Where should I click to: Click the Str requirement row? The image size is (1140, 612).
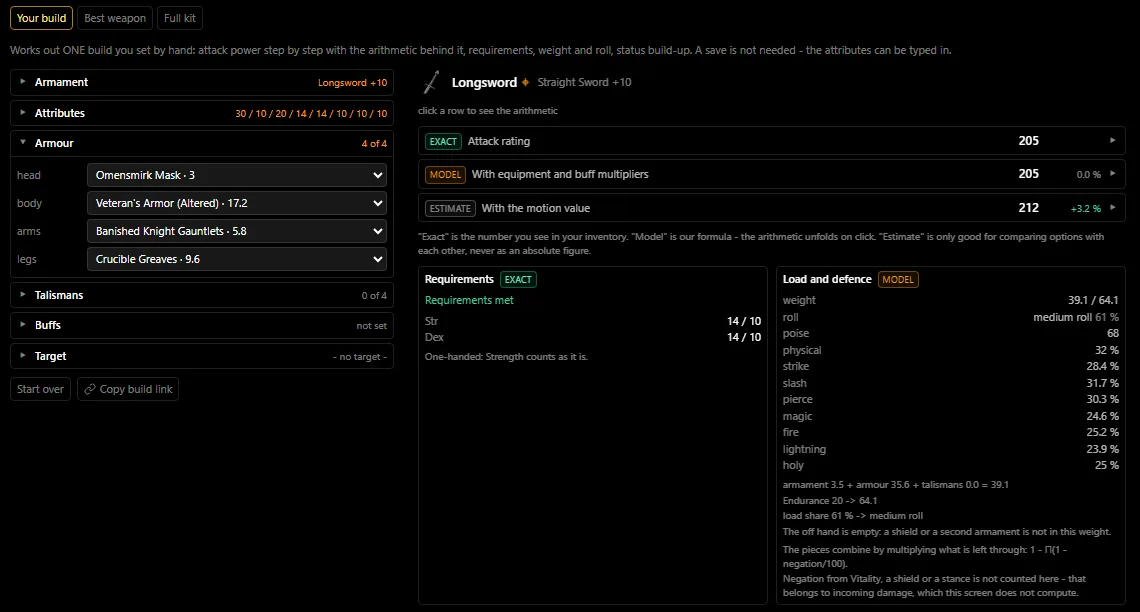pyautogui.click(x=593, y=321)
